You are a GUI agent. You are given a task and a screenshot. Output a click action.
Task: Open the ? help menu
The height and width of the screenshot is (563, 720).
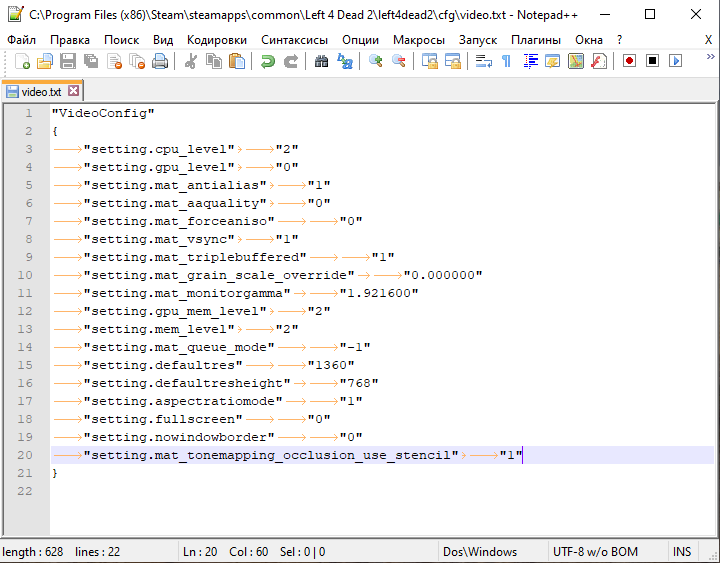(x=619, y=40)
